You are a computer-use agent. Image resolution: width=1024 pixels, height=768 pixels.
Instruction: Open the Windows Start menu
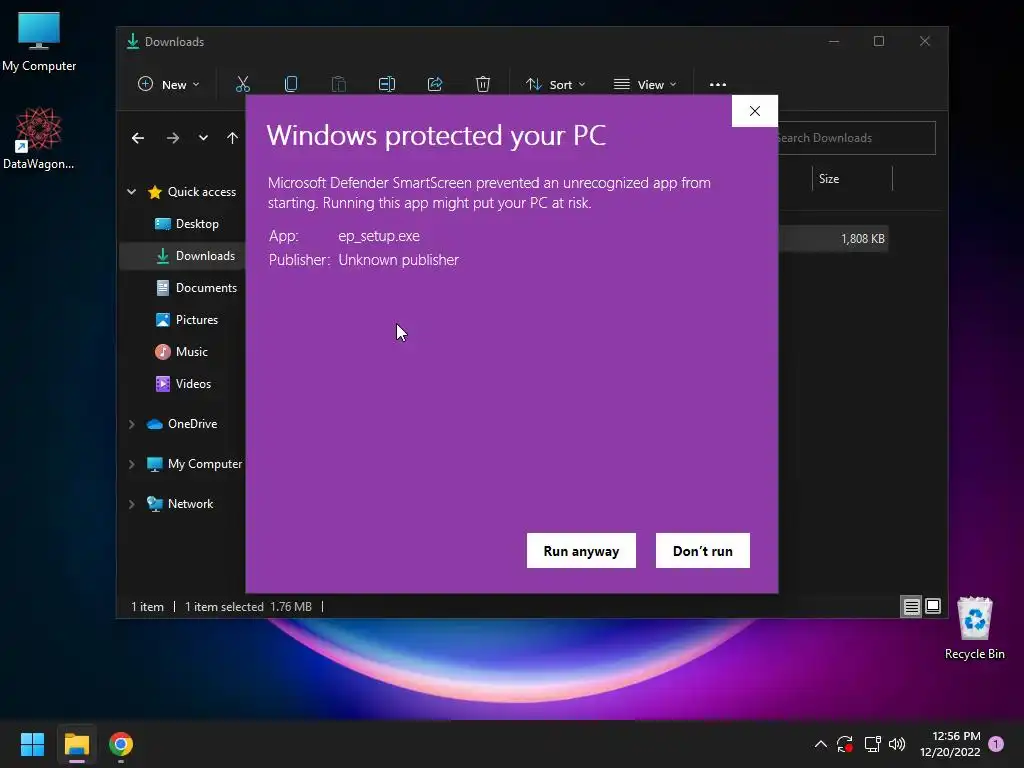[33, 744]
